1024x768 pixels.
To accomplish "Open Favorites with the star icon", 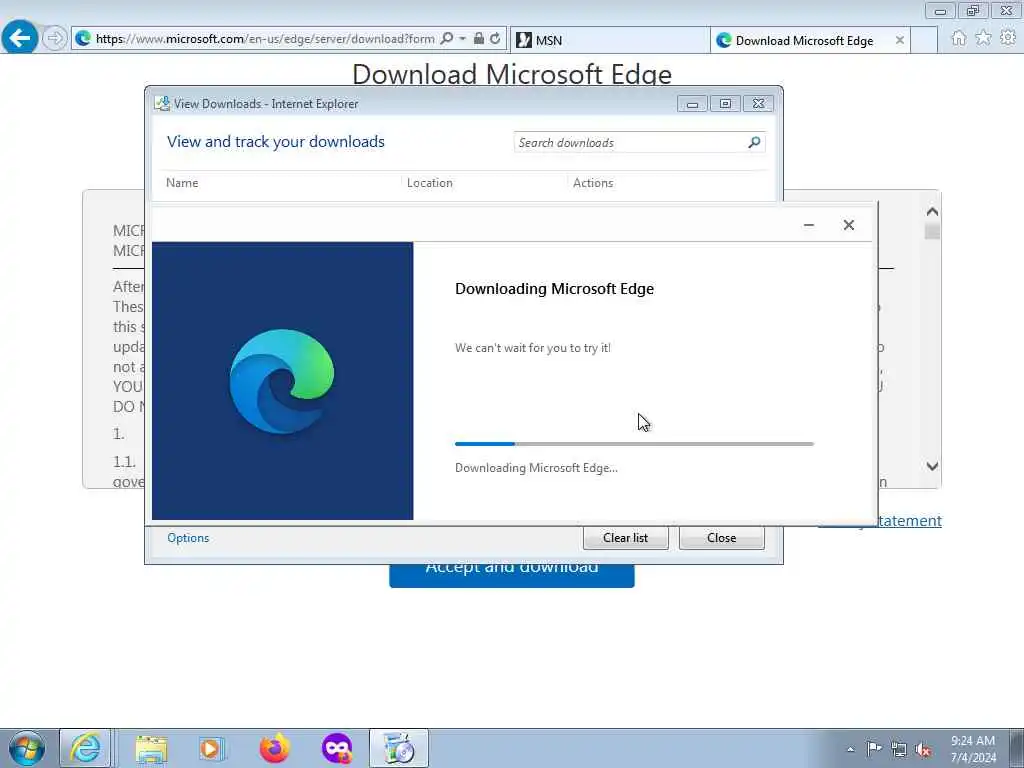I will click(x=983, y=38).
